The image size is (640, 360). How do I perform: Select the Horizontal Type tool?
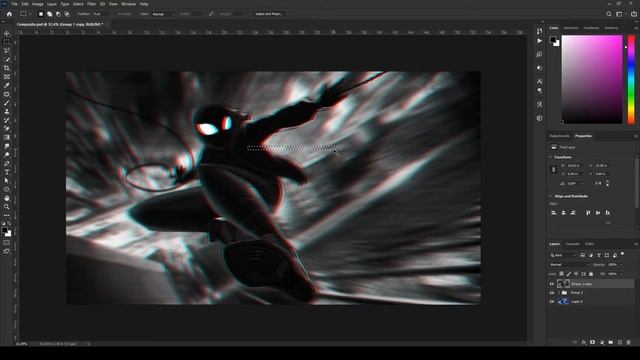(7, 172)
